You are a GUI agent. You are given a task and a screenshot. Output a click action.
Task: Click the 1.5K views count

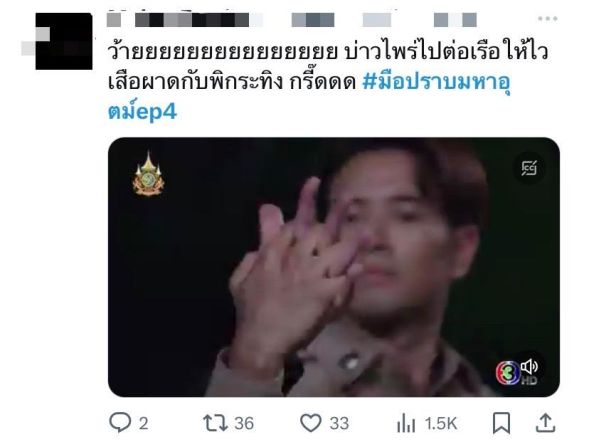(441, 424)
